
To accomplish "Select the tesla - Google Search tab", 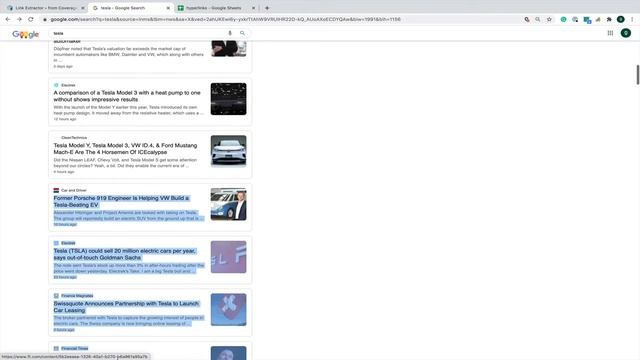I will [131, 8].
